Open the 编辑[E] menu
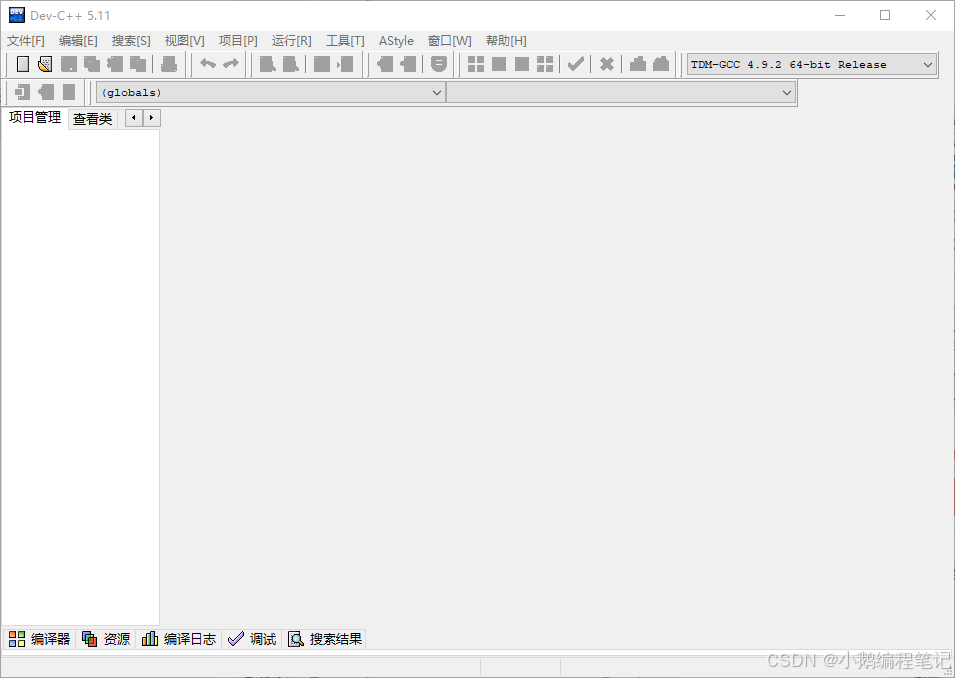This screenshot has width=955, height=678. [78, 41]
